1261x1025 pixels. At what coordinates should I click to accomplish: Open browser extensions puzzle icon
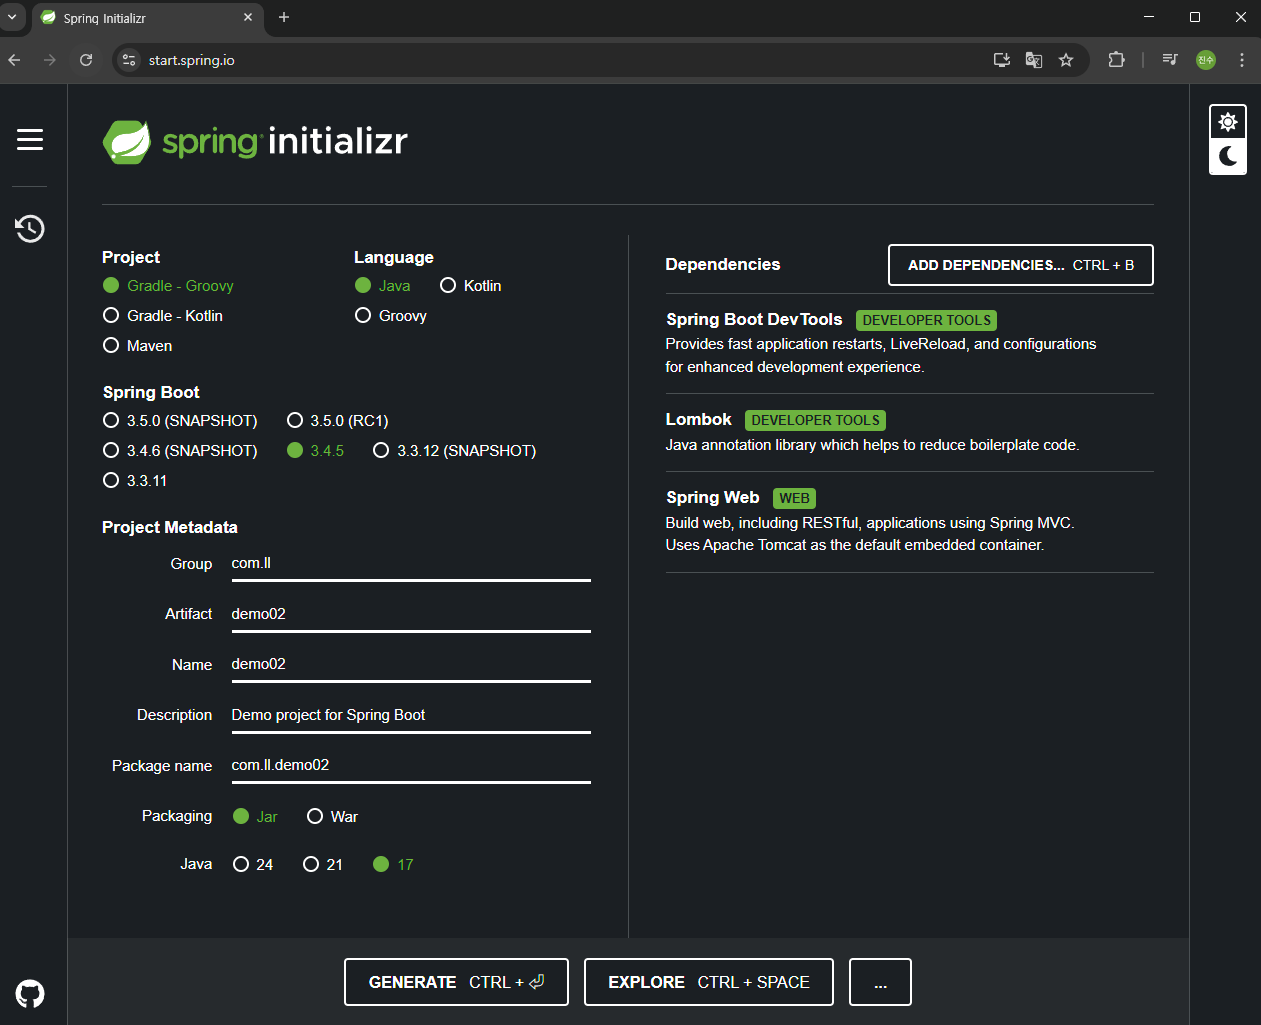click(1117, 60)
